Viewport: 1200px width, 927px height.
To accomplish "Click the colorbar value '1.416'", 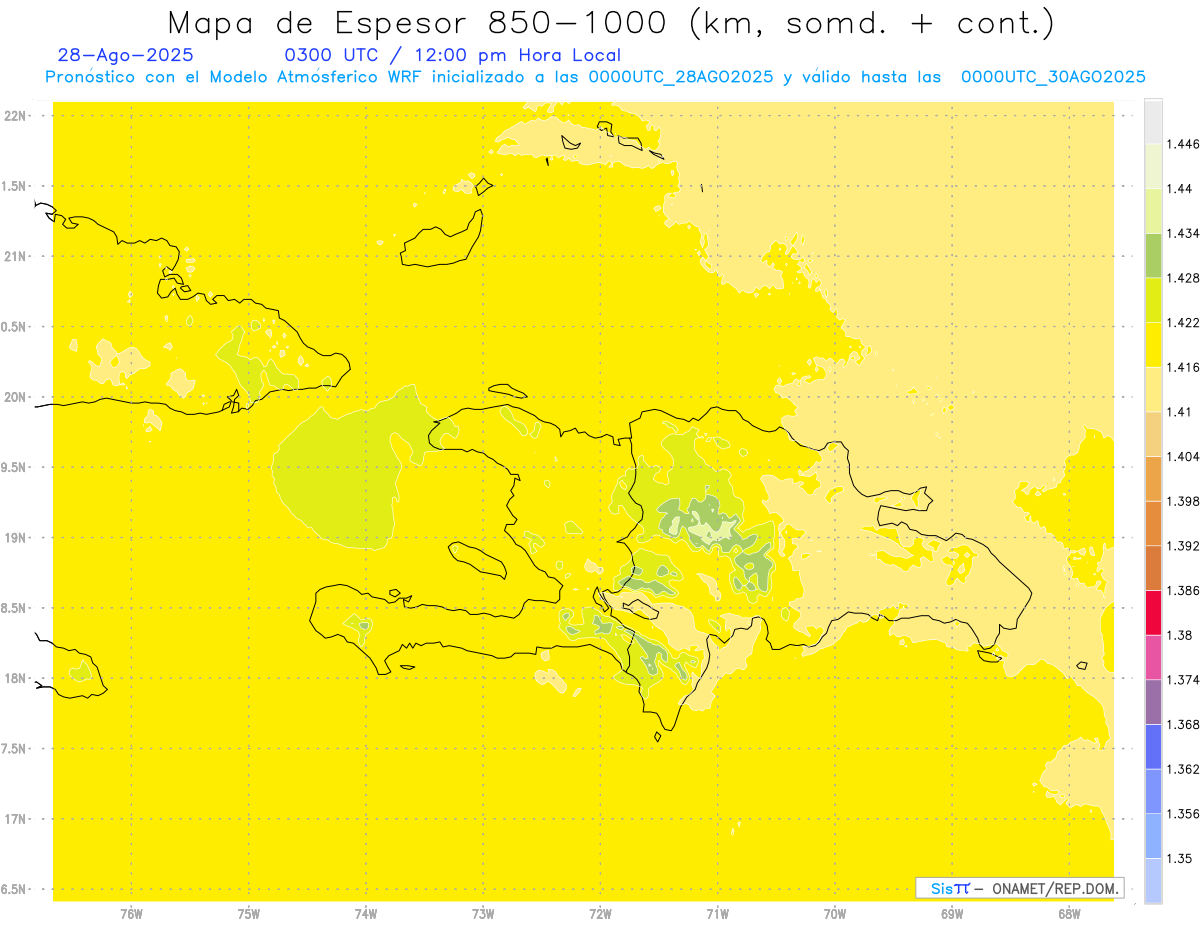I will pyautogui.click(x=1183, y=367).
